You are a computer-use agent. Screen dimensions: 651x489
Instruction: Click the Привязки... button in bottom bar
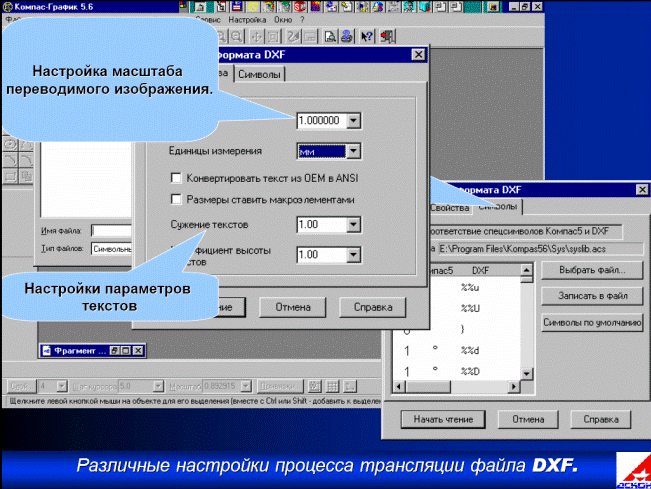[x=280, y=386]
